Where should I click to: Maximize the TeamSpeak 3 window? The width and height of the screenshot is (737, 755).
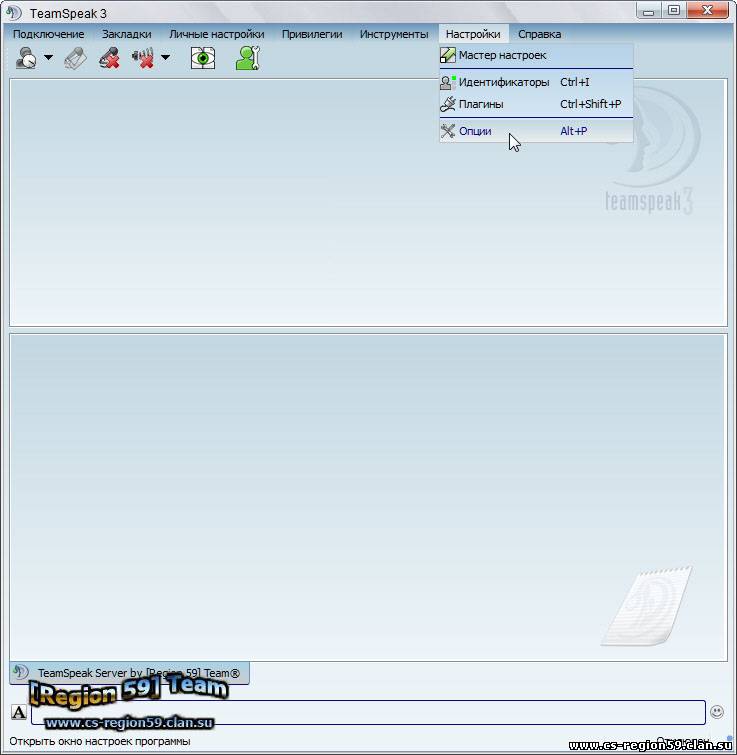(x=674, y=11)
